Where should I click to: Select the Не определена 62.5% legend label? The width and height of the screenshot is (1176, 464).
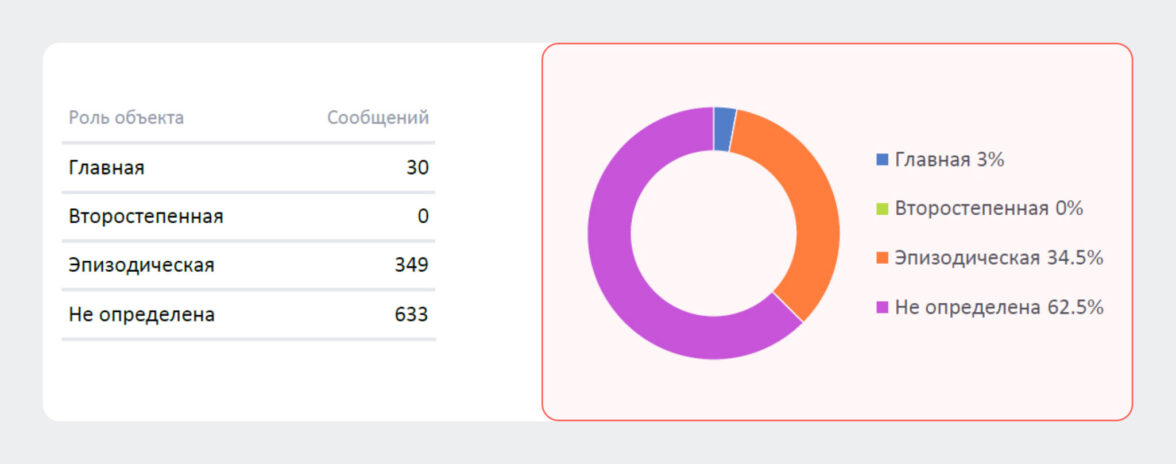(999, 308)
